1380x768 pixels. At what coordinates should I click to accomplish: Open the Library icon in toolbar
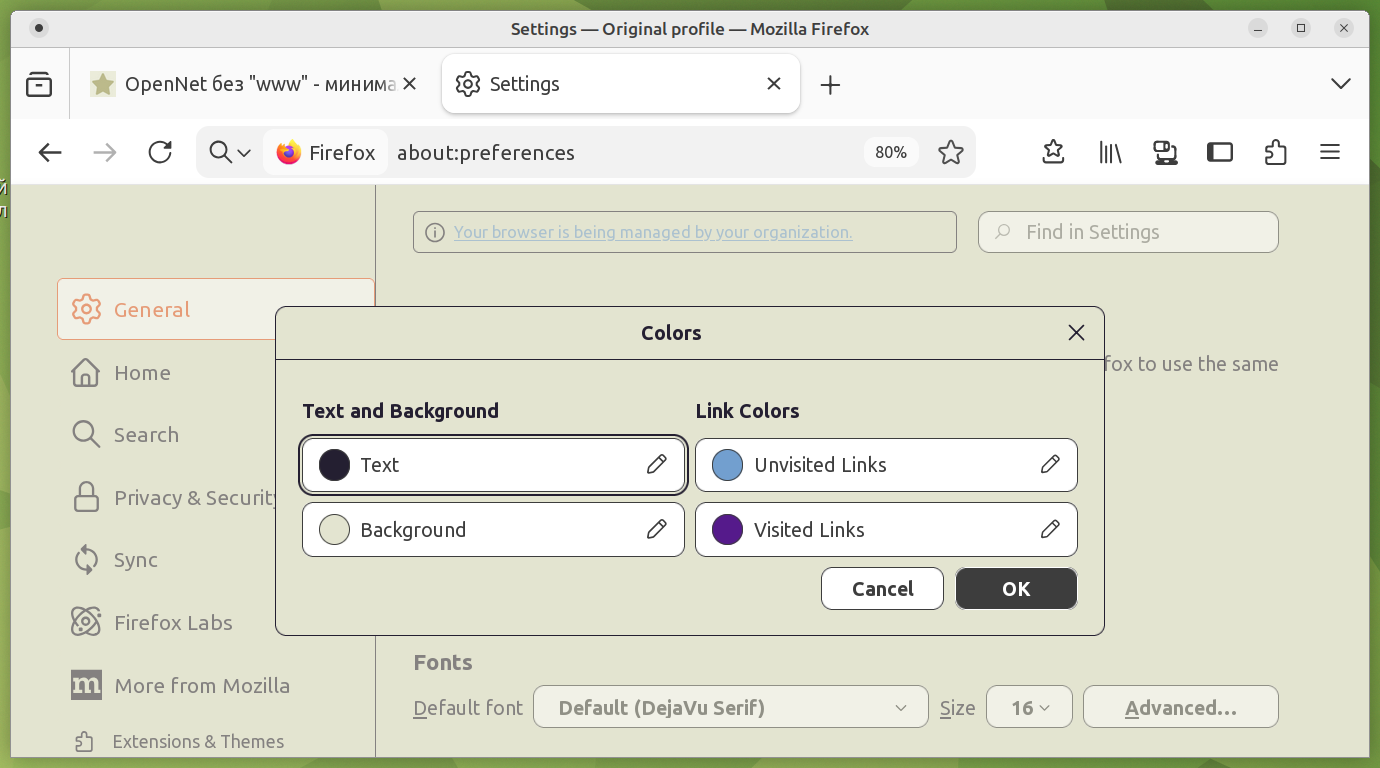click(x=1110, y=152)
